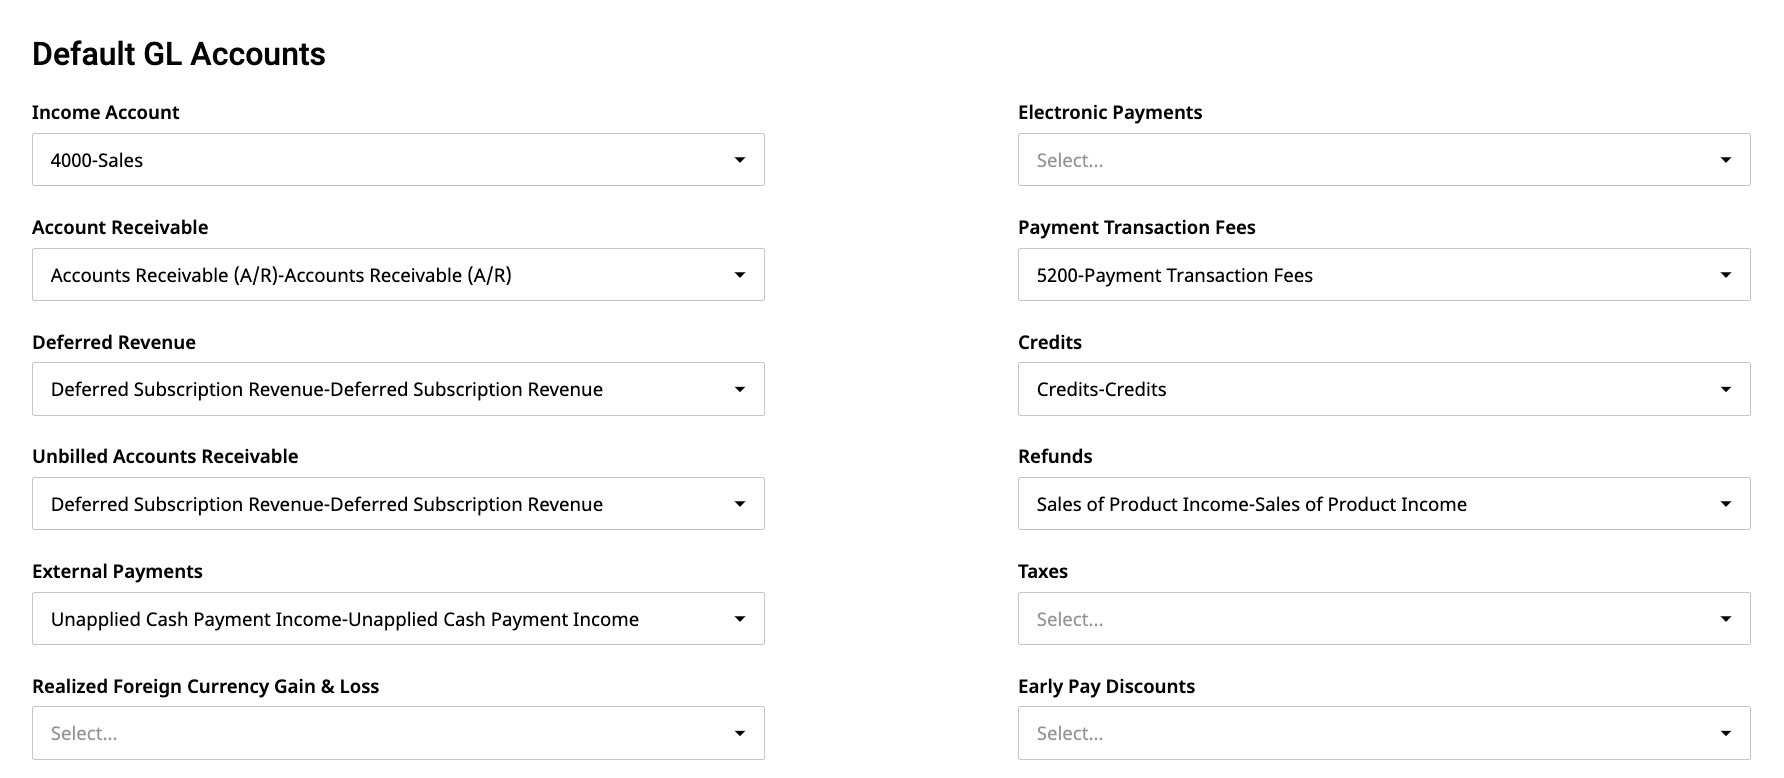
Task: Click the Deferred Revenue dropdown caret
Action: pyautogui.click(x=740, y=389)
